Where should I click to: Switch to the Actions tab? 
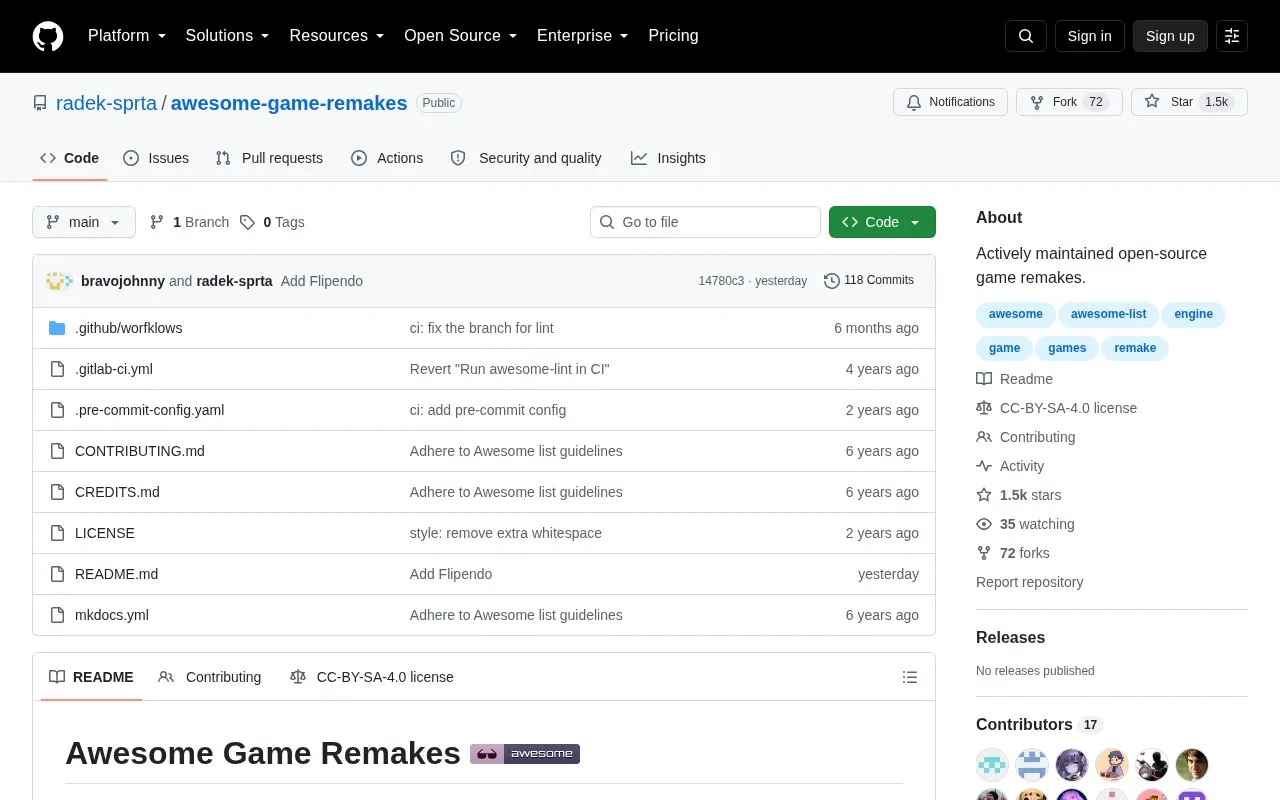(x=387, y=158)
